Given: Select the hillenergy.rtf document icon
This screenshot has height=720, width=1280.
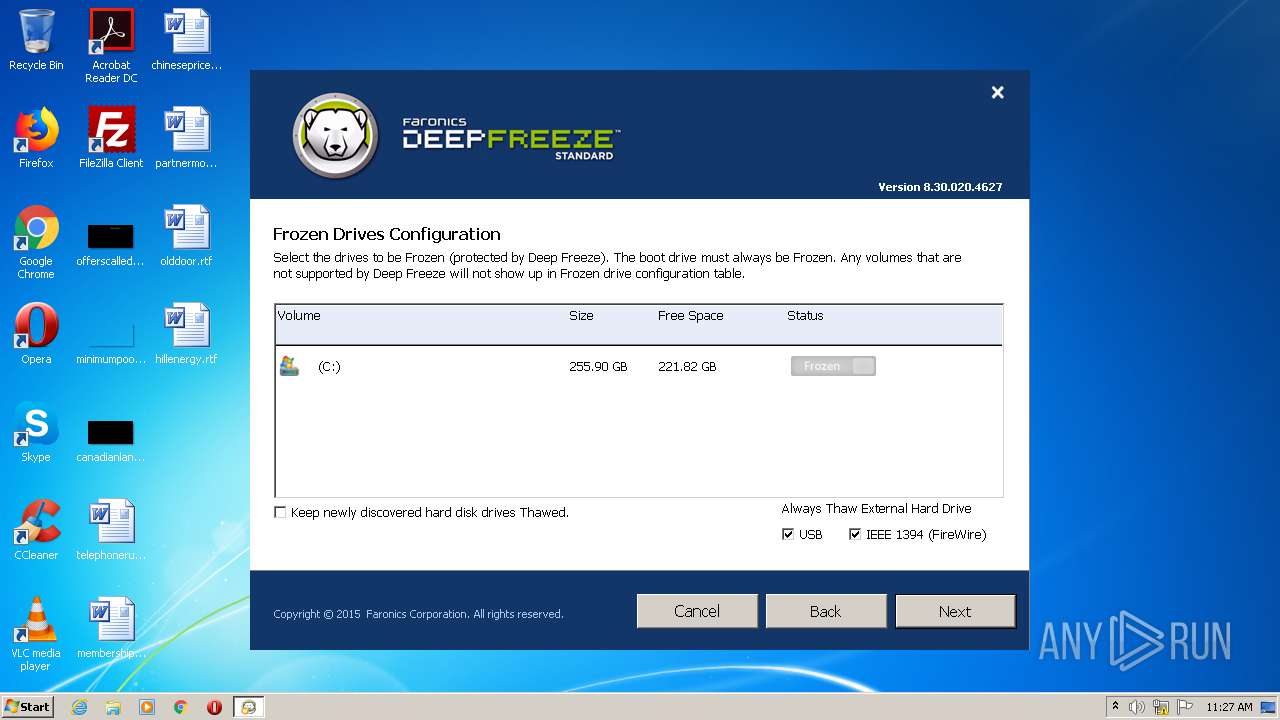Looking at the screenshot, I should [x=186, y=334].
